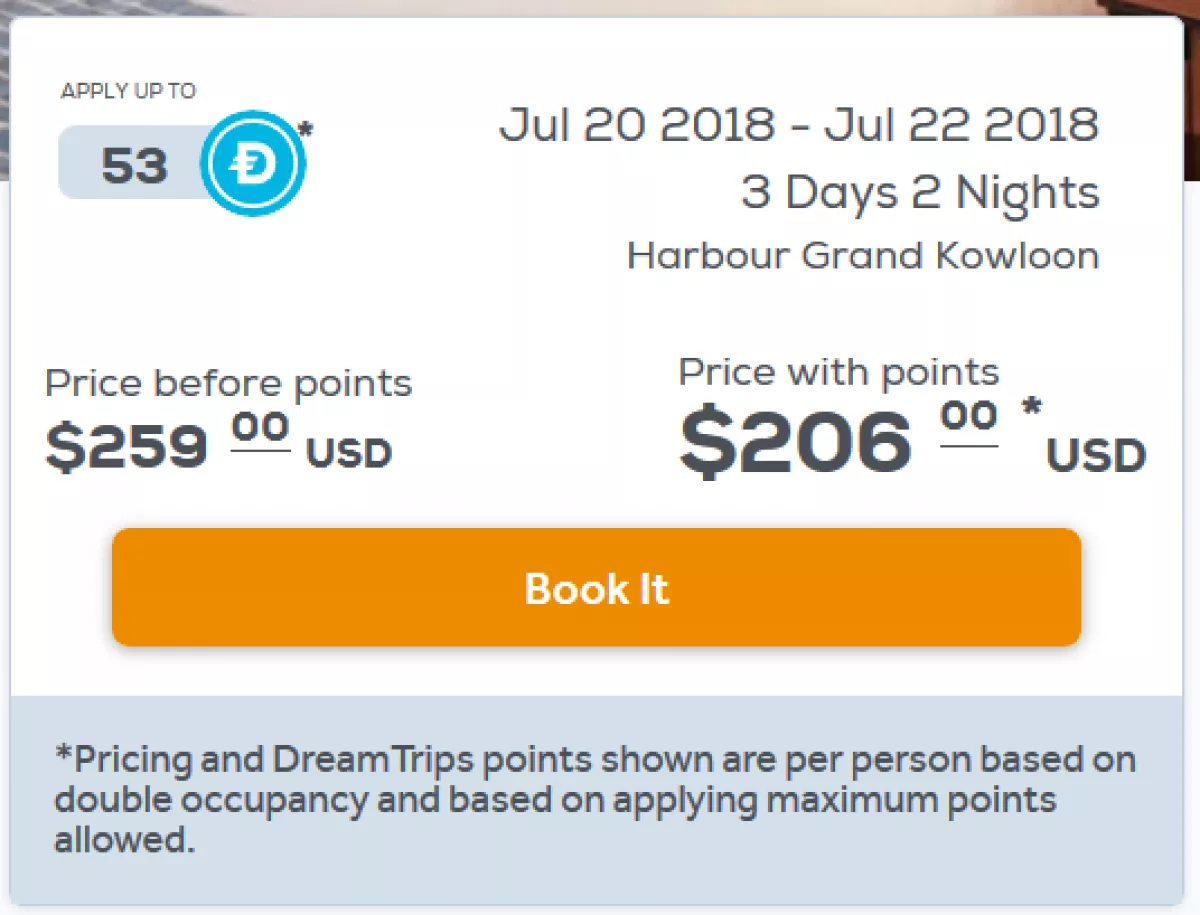
Task: Click the asterisk after the $206 price
Action: [1032, 408]
